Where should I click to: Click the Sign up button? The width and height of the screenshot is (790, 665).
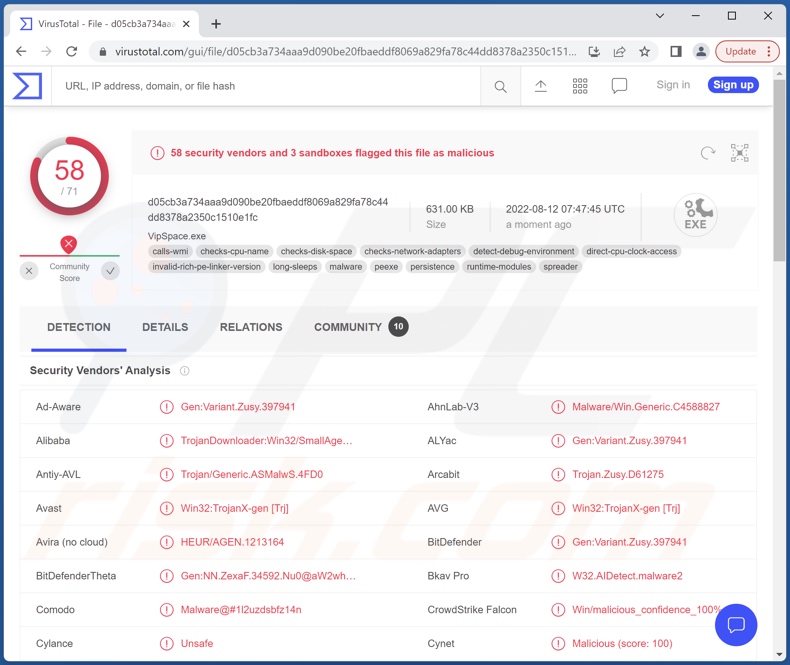(x=733, y=85)
